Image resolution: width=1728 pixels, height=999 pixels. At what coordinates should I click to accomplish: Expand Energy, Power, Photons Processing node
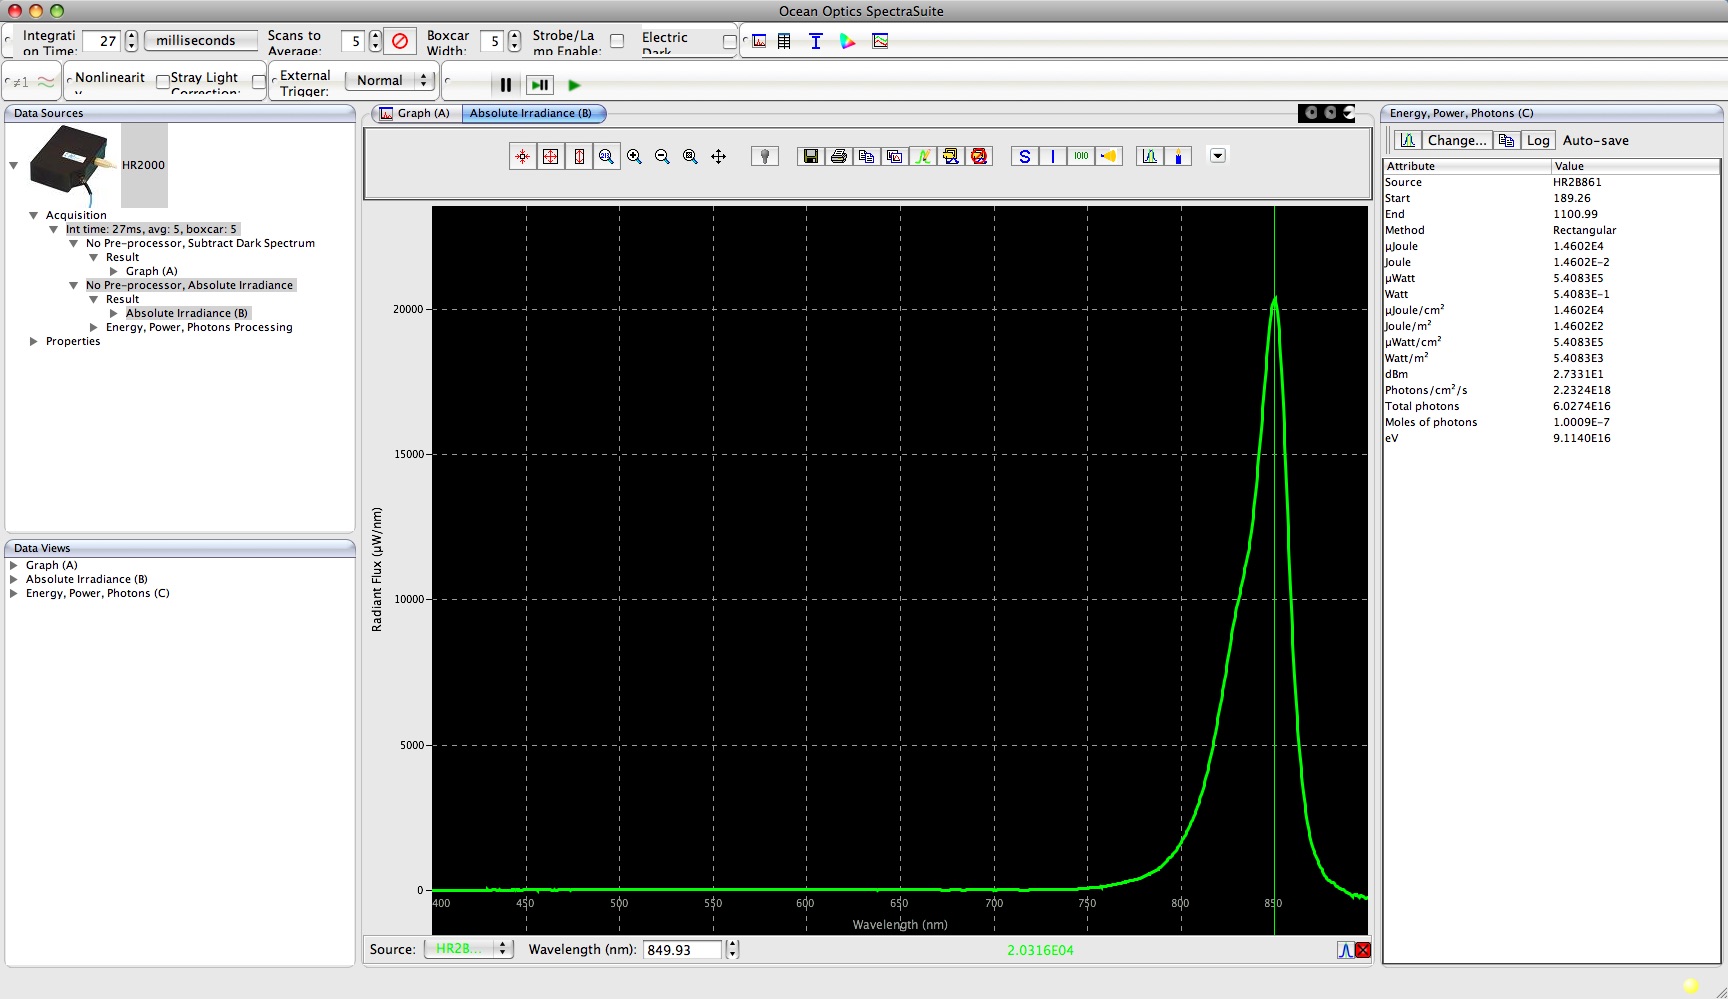[x=94, y=327]
